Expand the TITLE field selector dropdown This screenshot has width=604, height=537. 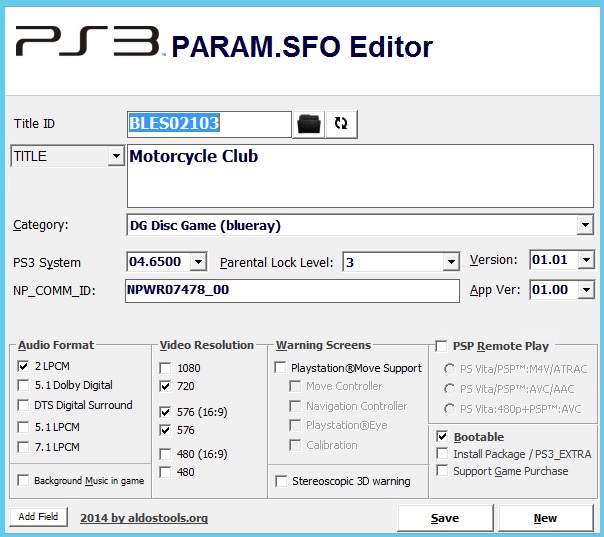[x=116, y=156]
